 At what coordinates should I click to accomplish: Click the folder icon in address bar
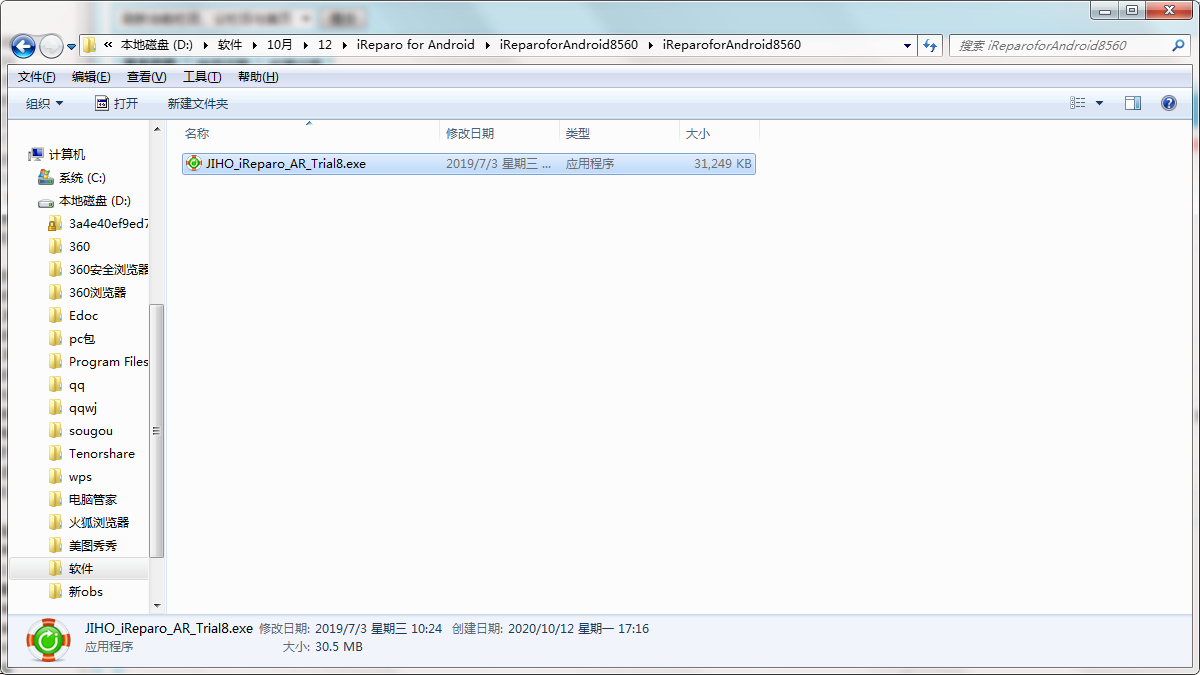pos(90,45)
